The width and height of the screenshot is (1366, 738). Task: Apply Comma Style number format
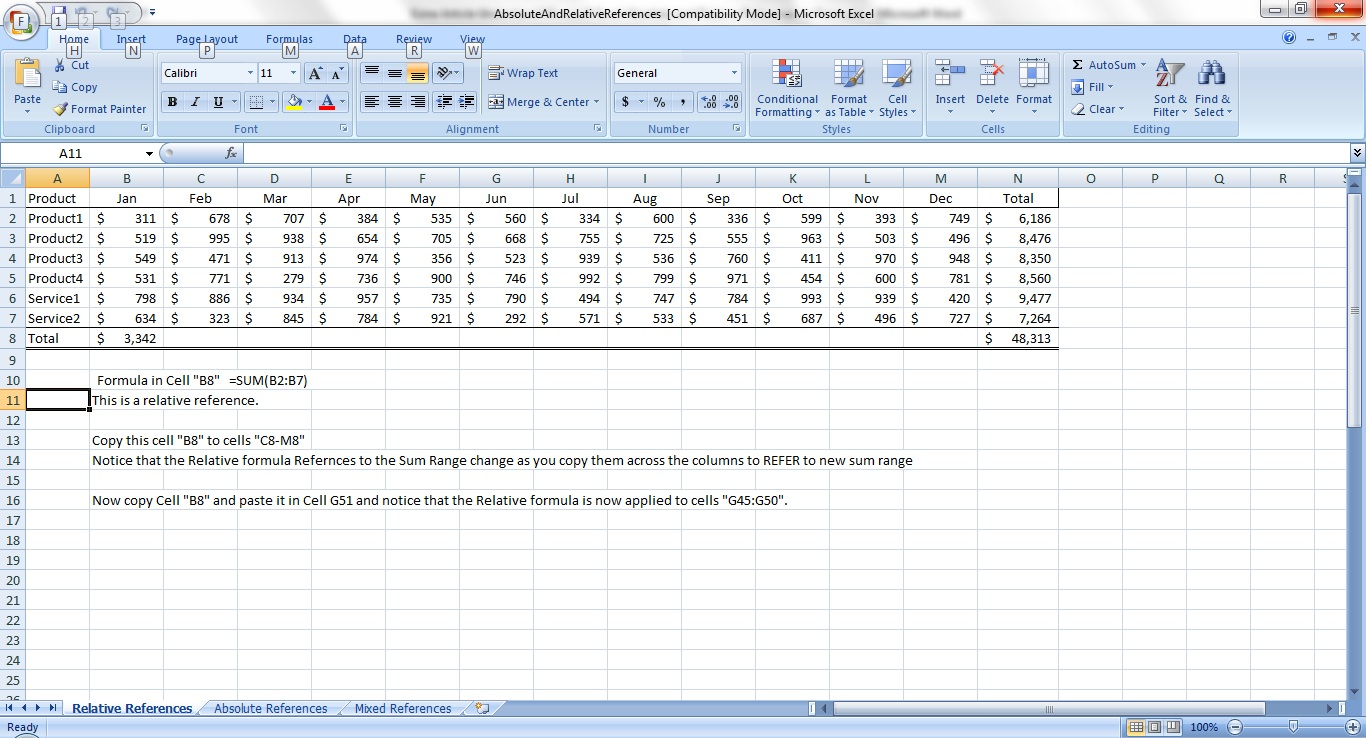tap(682, 102)
